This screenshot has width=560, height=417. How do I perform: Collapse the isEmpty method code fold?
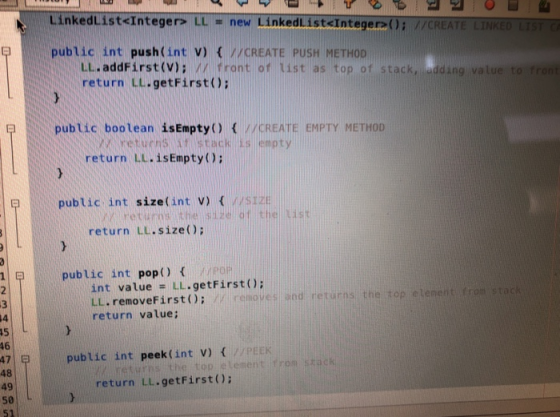pyautogui.click(x=11, y=128)
